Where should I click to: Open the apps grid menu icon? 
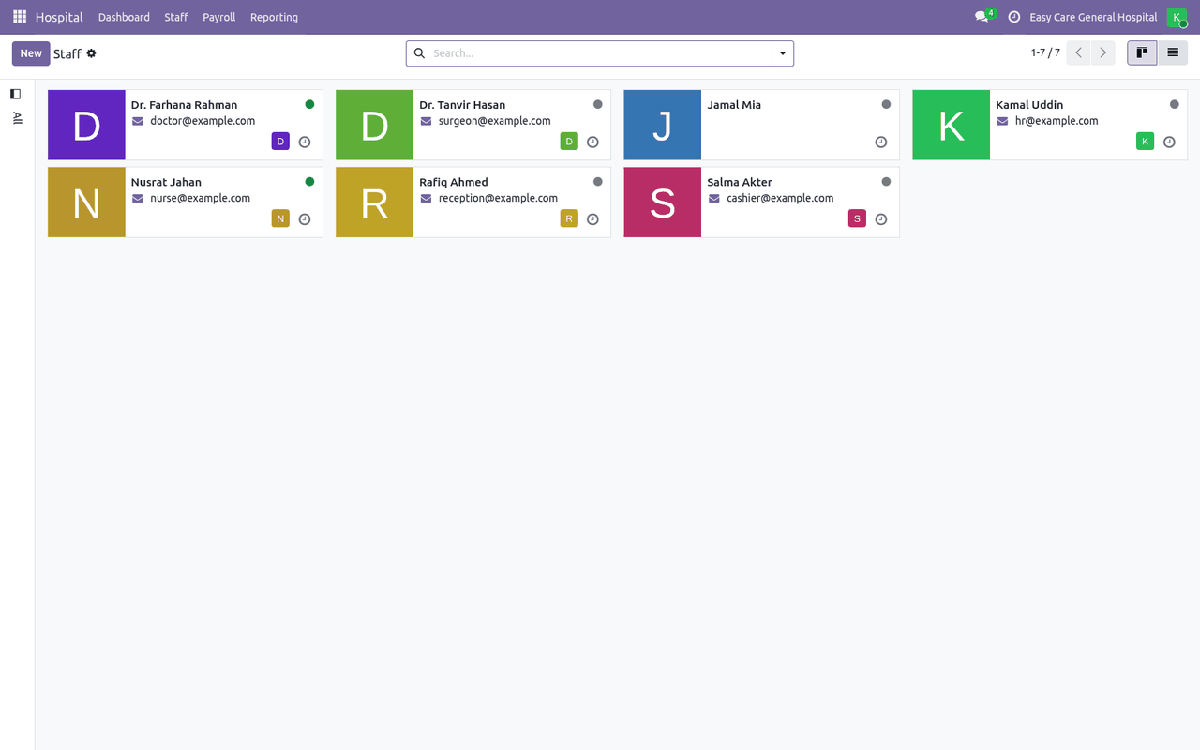(x=19, y=17)
